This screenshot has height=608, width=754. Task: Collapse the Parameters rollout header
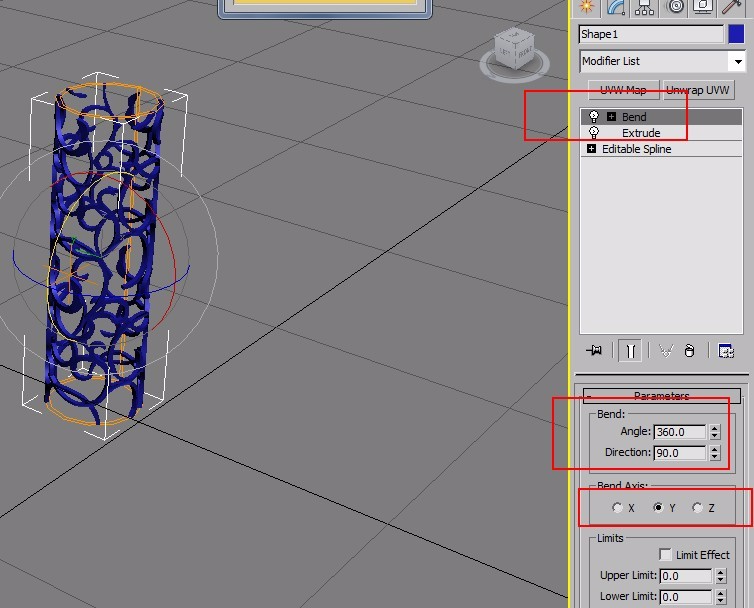click(x=662, y=396)
